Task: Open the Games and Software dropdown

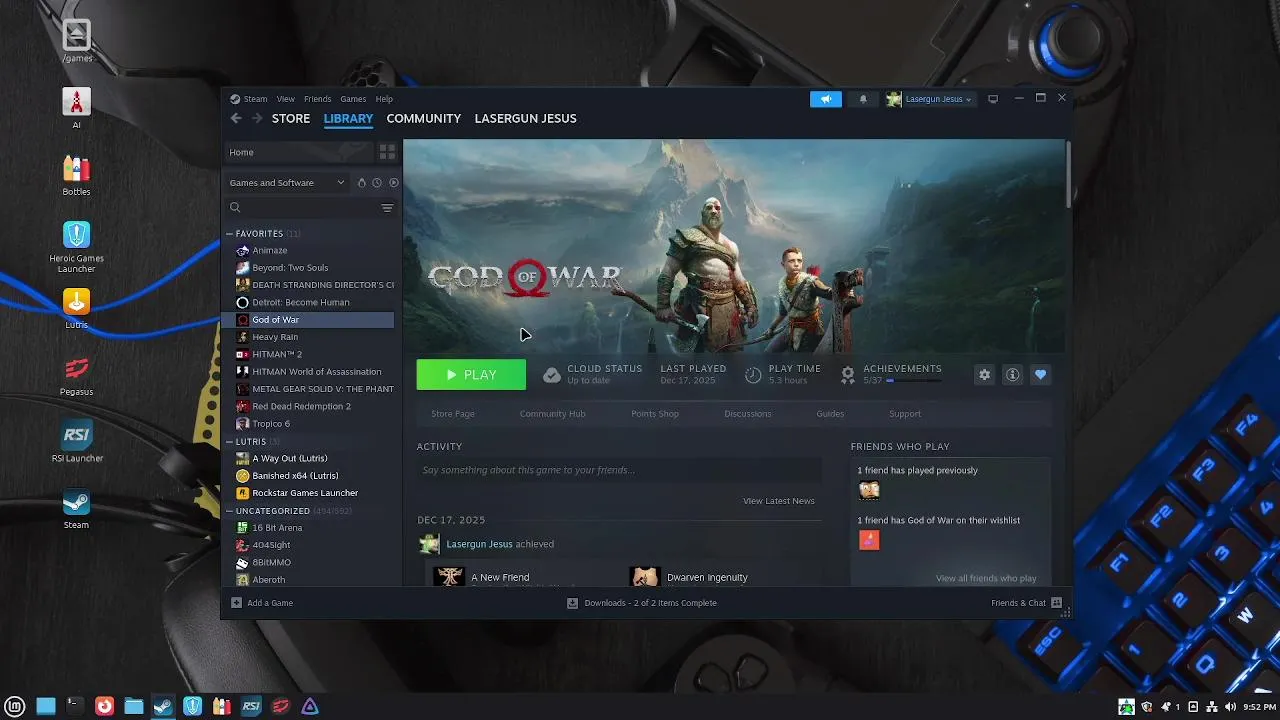Action: [286, 183]
